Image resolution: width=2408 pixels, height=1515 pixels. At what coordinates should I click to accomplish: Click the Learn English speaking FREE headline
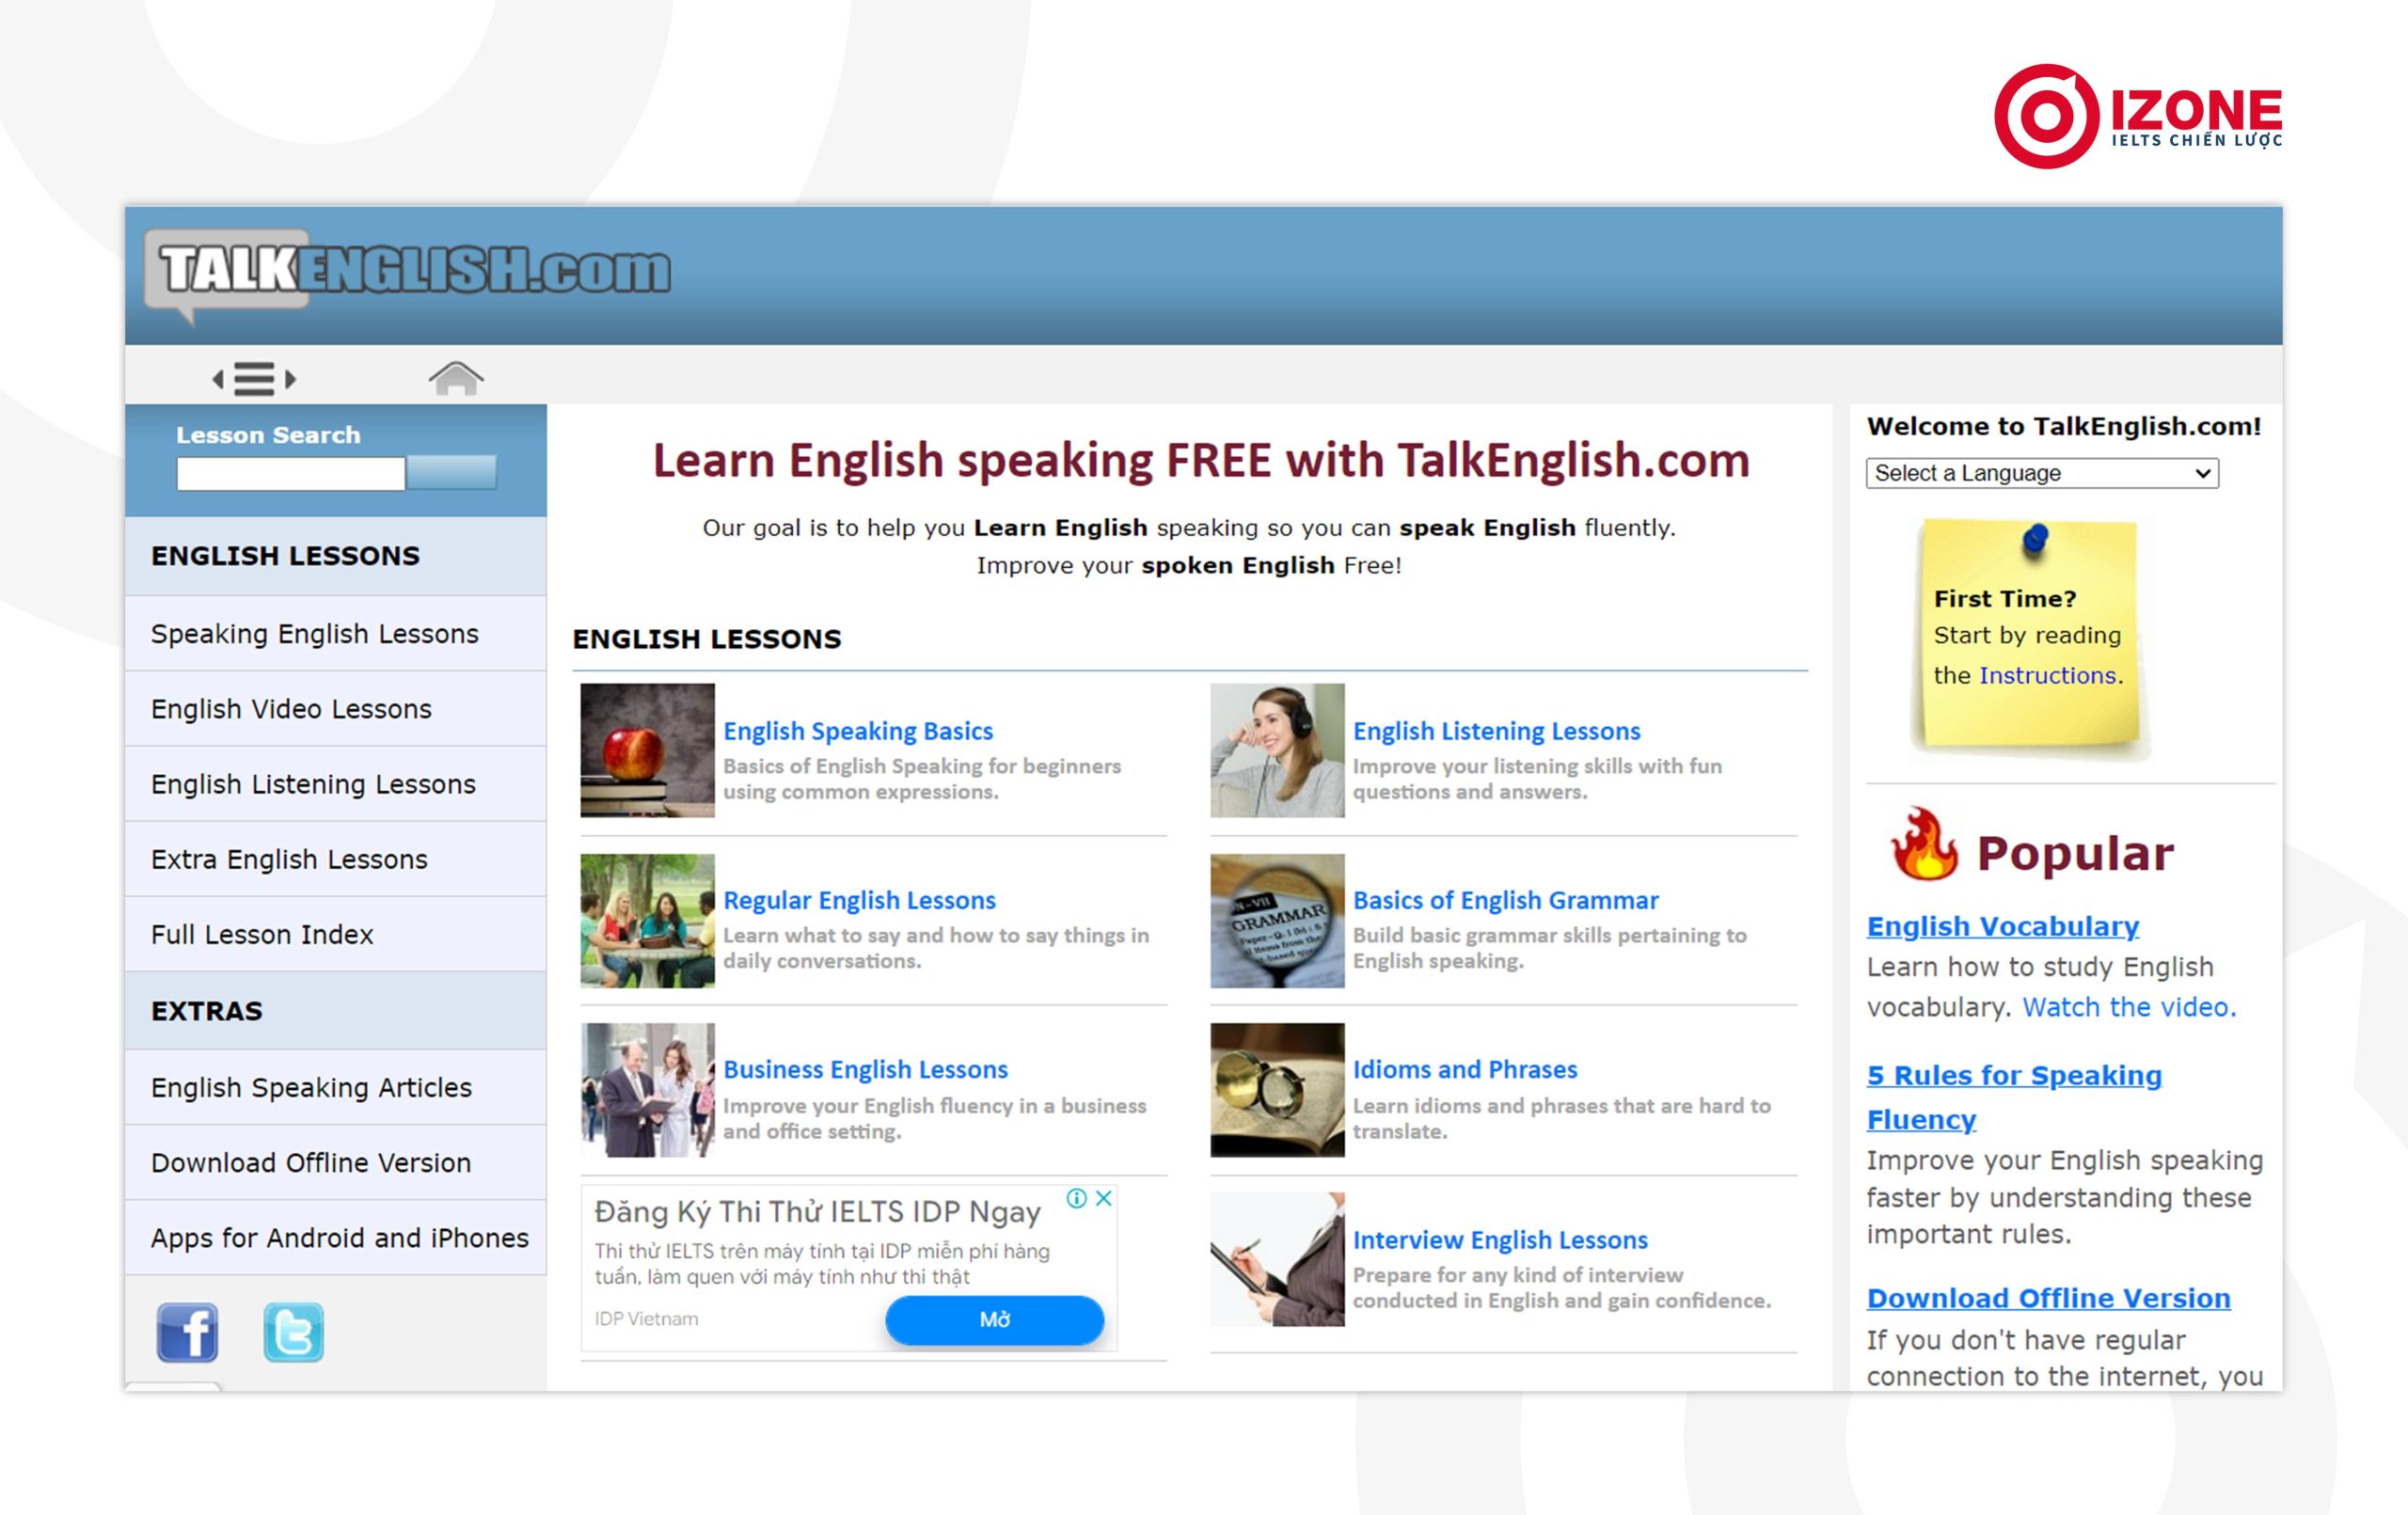click(1201, 461)
